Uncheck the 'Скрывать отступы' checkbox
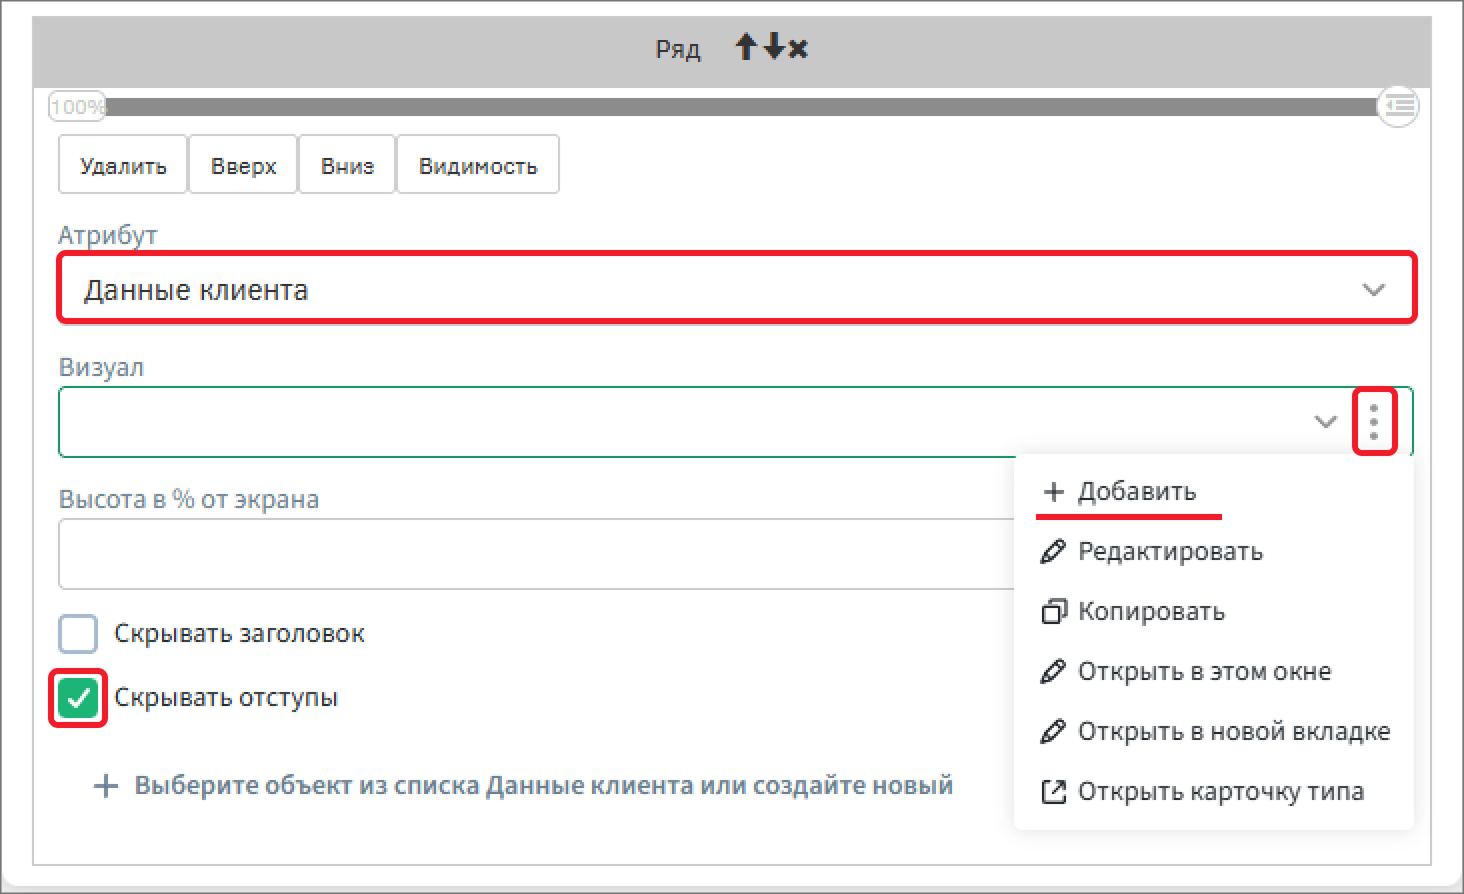 78,698
